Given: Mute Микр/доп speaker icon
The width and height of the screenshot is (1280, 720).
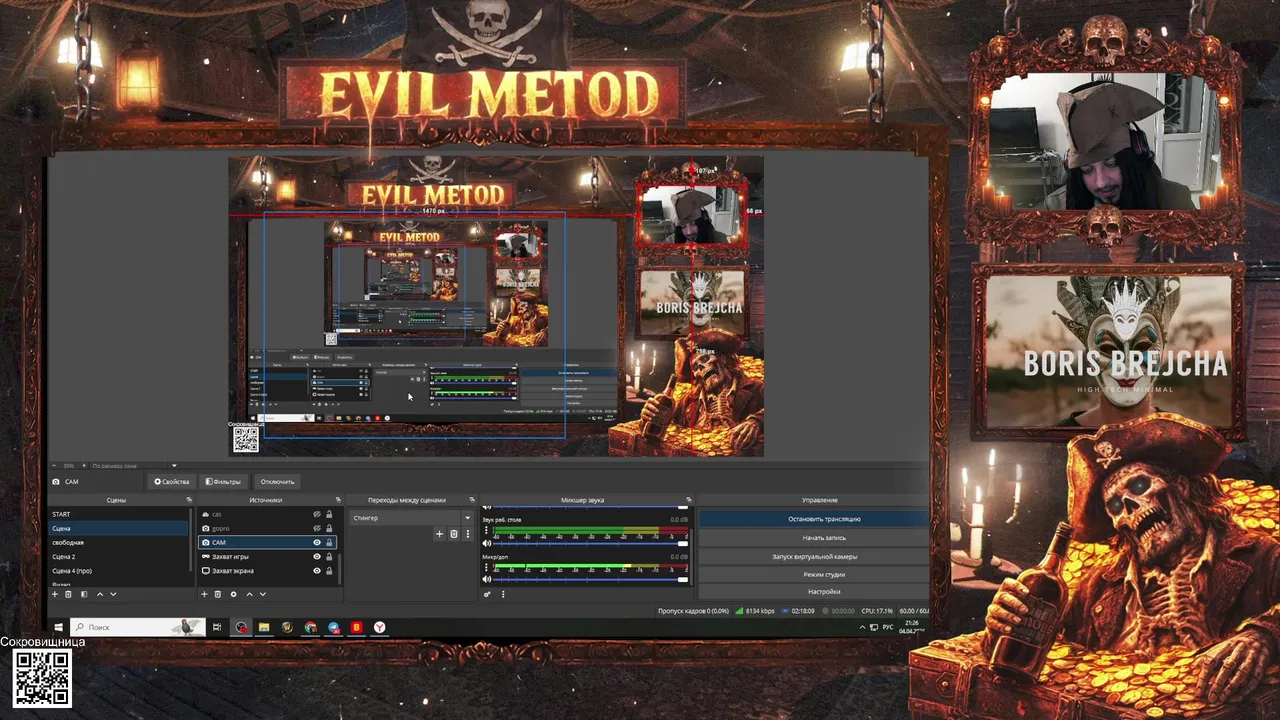Looking at the screenshot, I should tap(488, 579).
